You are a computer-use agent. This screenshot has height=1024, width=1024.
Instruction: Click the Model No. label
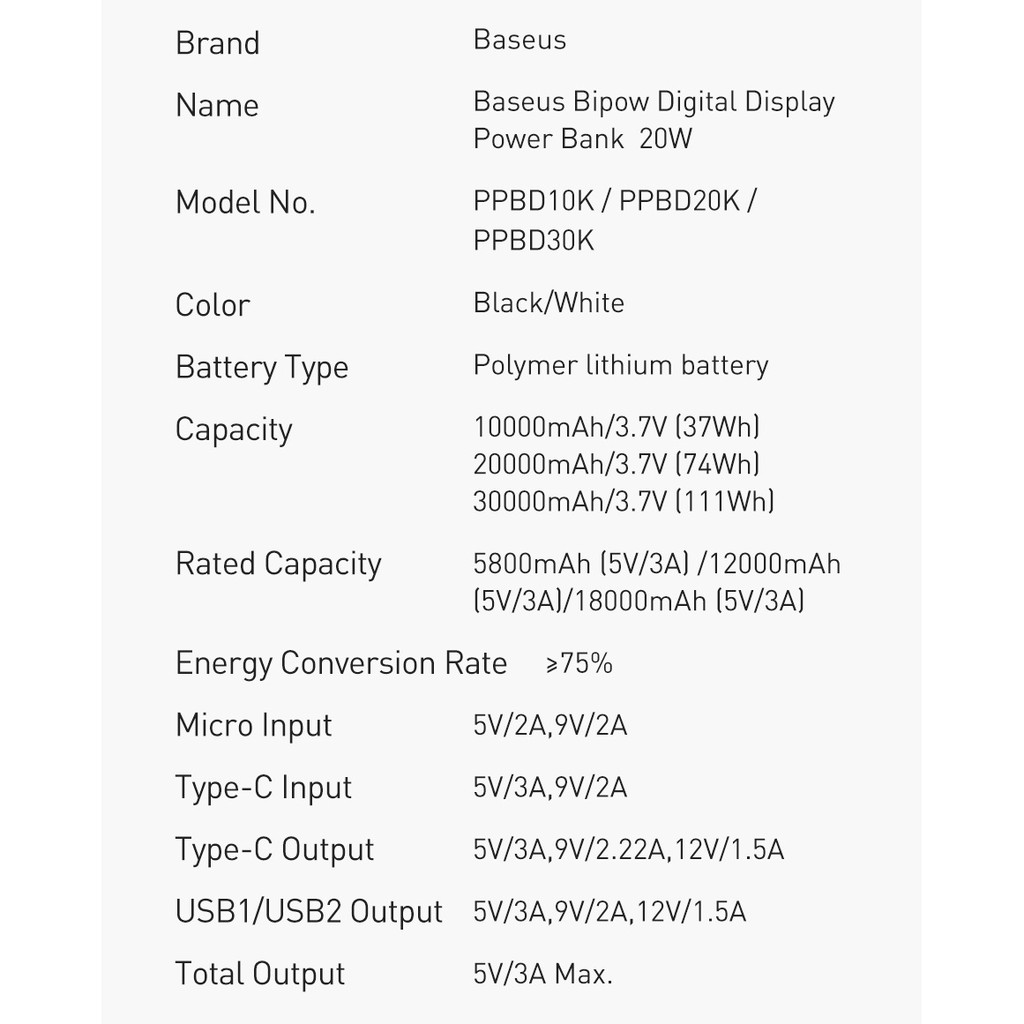(245, 202)
